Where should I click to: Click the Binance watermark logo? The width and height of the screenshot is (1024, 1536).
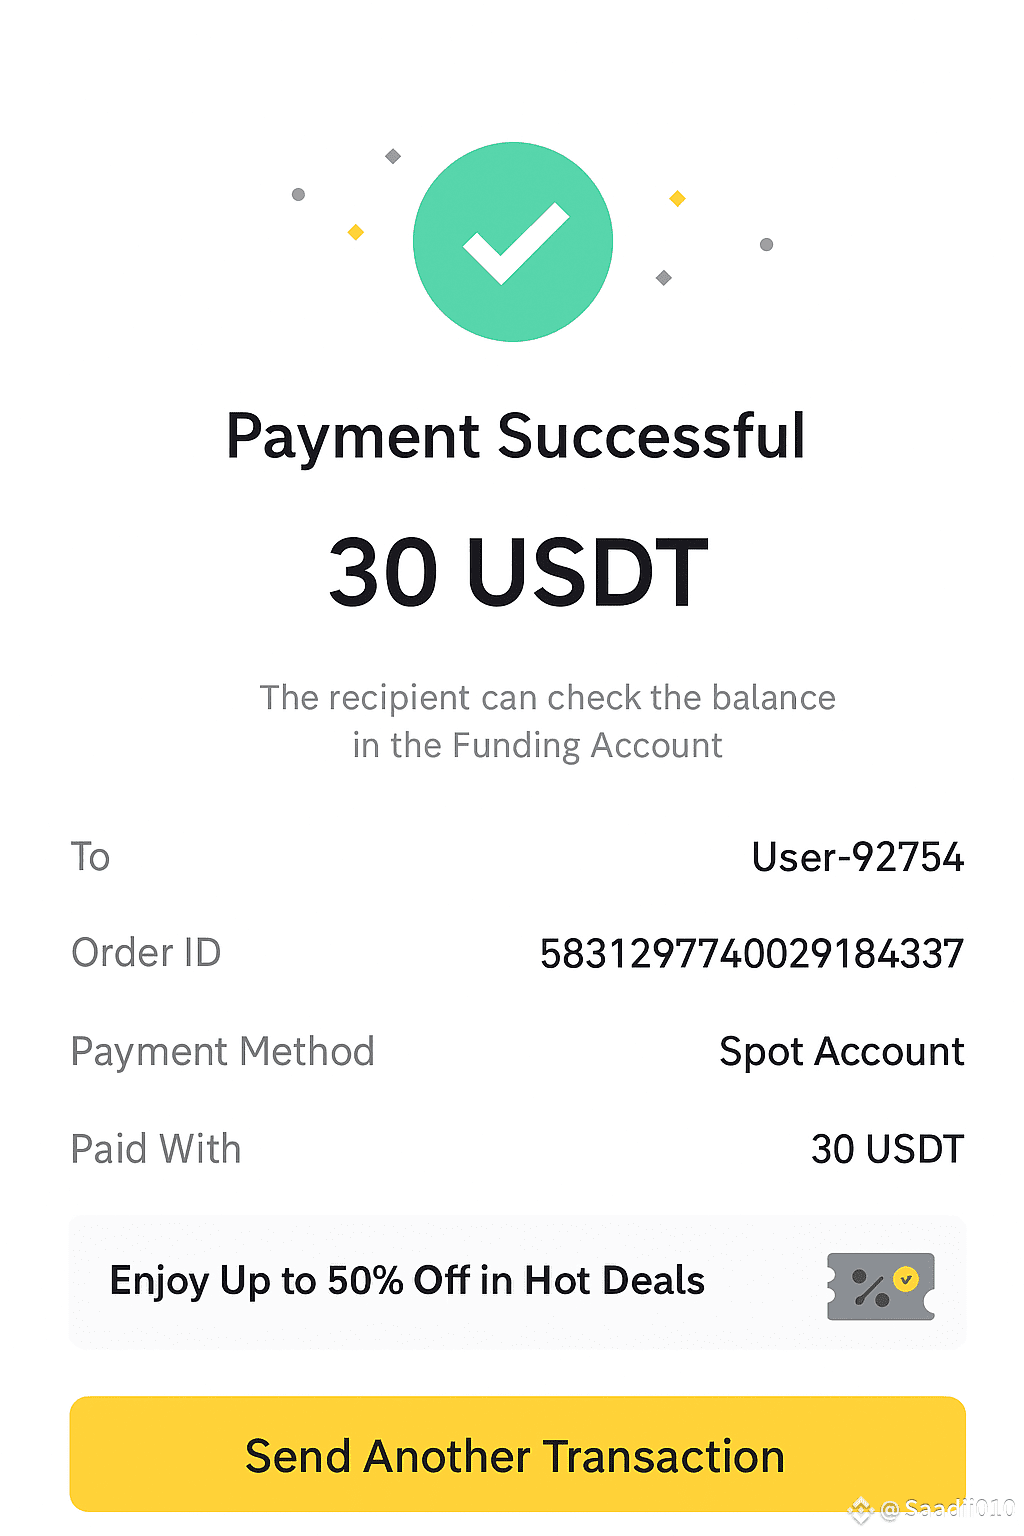pos(861,1510)
